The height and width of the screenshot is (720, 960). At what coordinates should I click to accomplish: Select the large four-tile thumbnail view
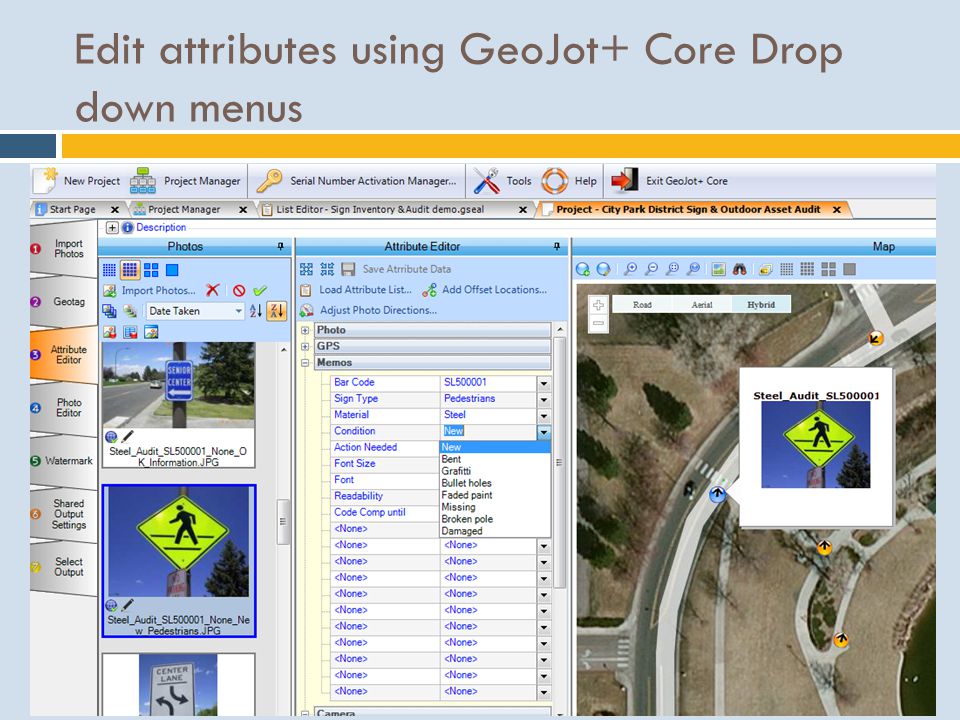[151, 270]
